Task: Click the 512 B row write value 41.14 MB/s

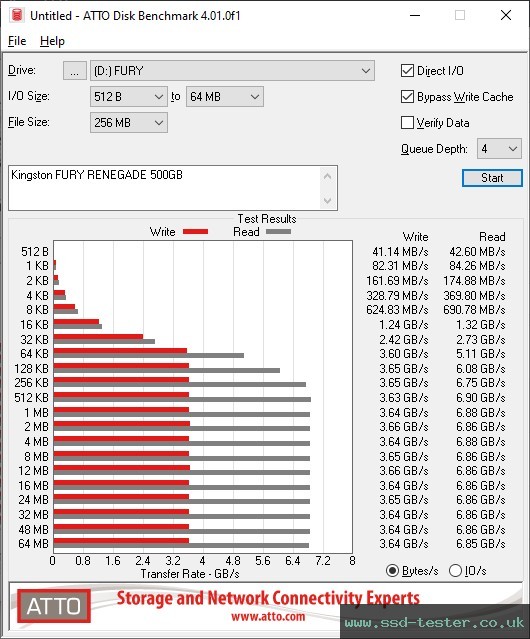Action: [400, 252]
